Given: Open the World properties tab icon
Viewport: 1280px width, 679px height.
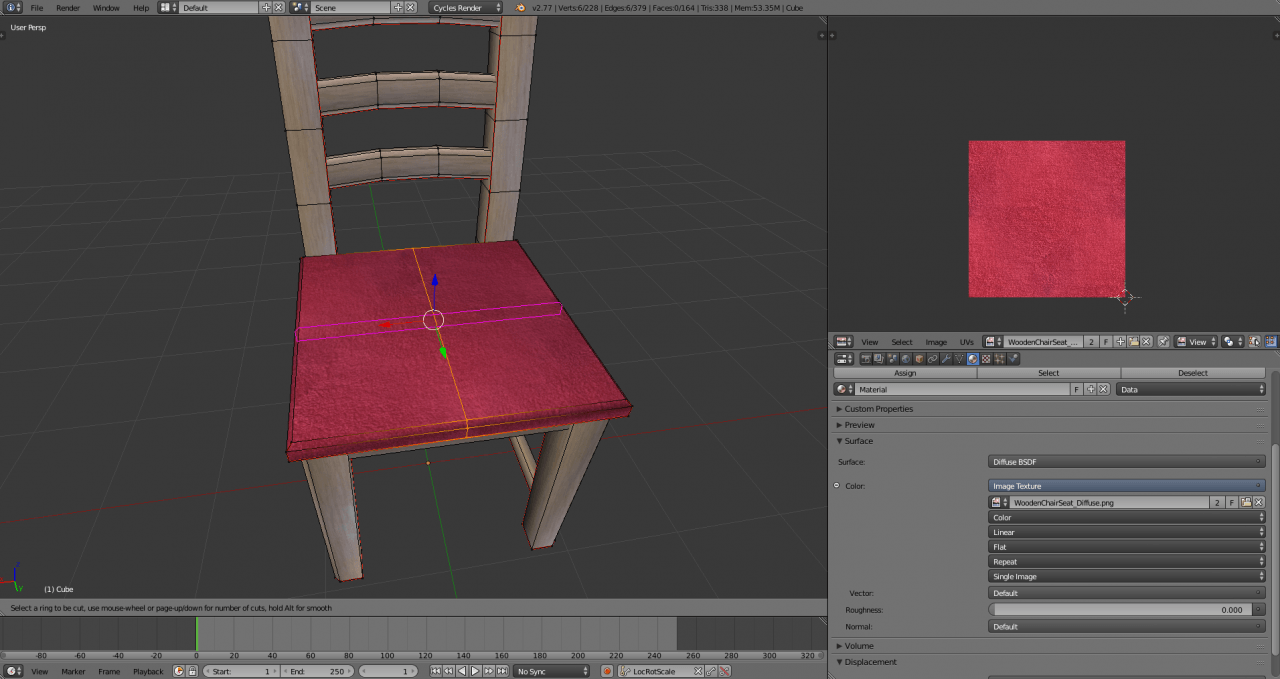Looking at the screenshot, I should [x=905, y=358].
